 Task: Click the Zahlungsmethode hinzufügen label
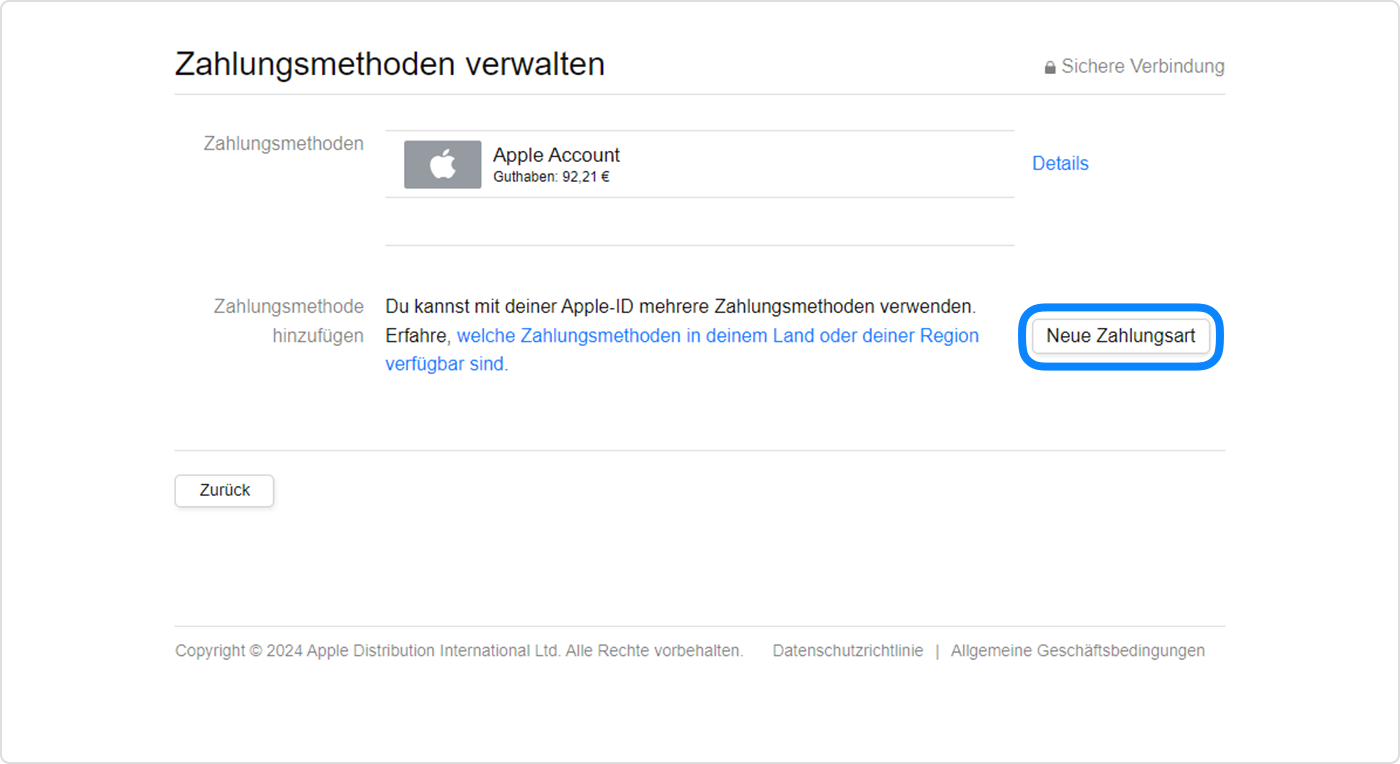[x=289, y=321]
